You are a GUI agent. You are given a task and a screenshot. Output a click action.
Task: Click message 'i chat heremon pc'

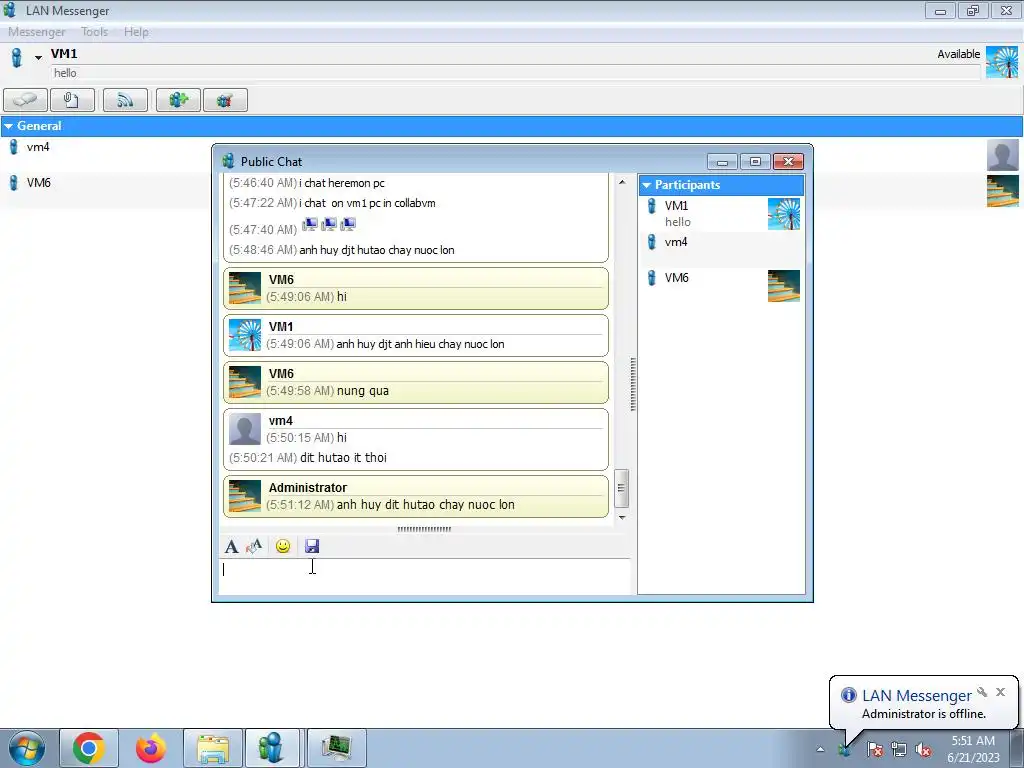tap(342, 183)
